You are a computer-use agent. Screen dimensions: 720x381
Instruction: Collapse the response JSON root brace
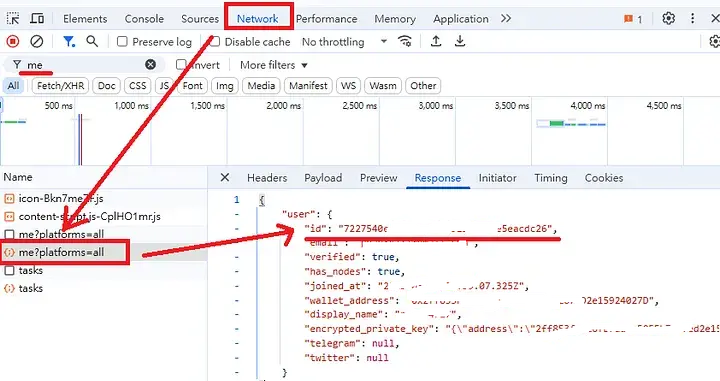coord(262,200)
